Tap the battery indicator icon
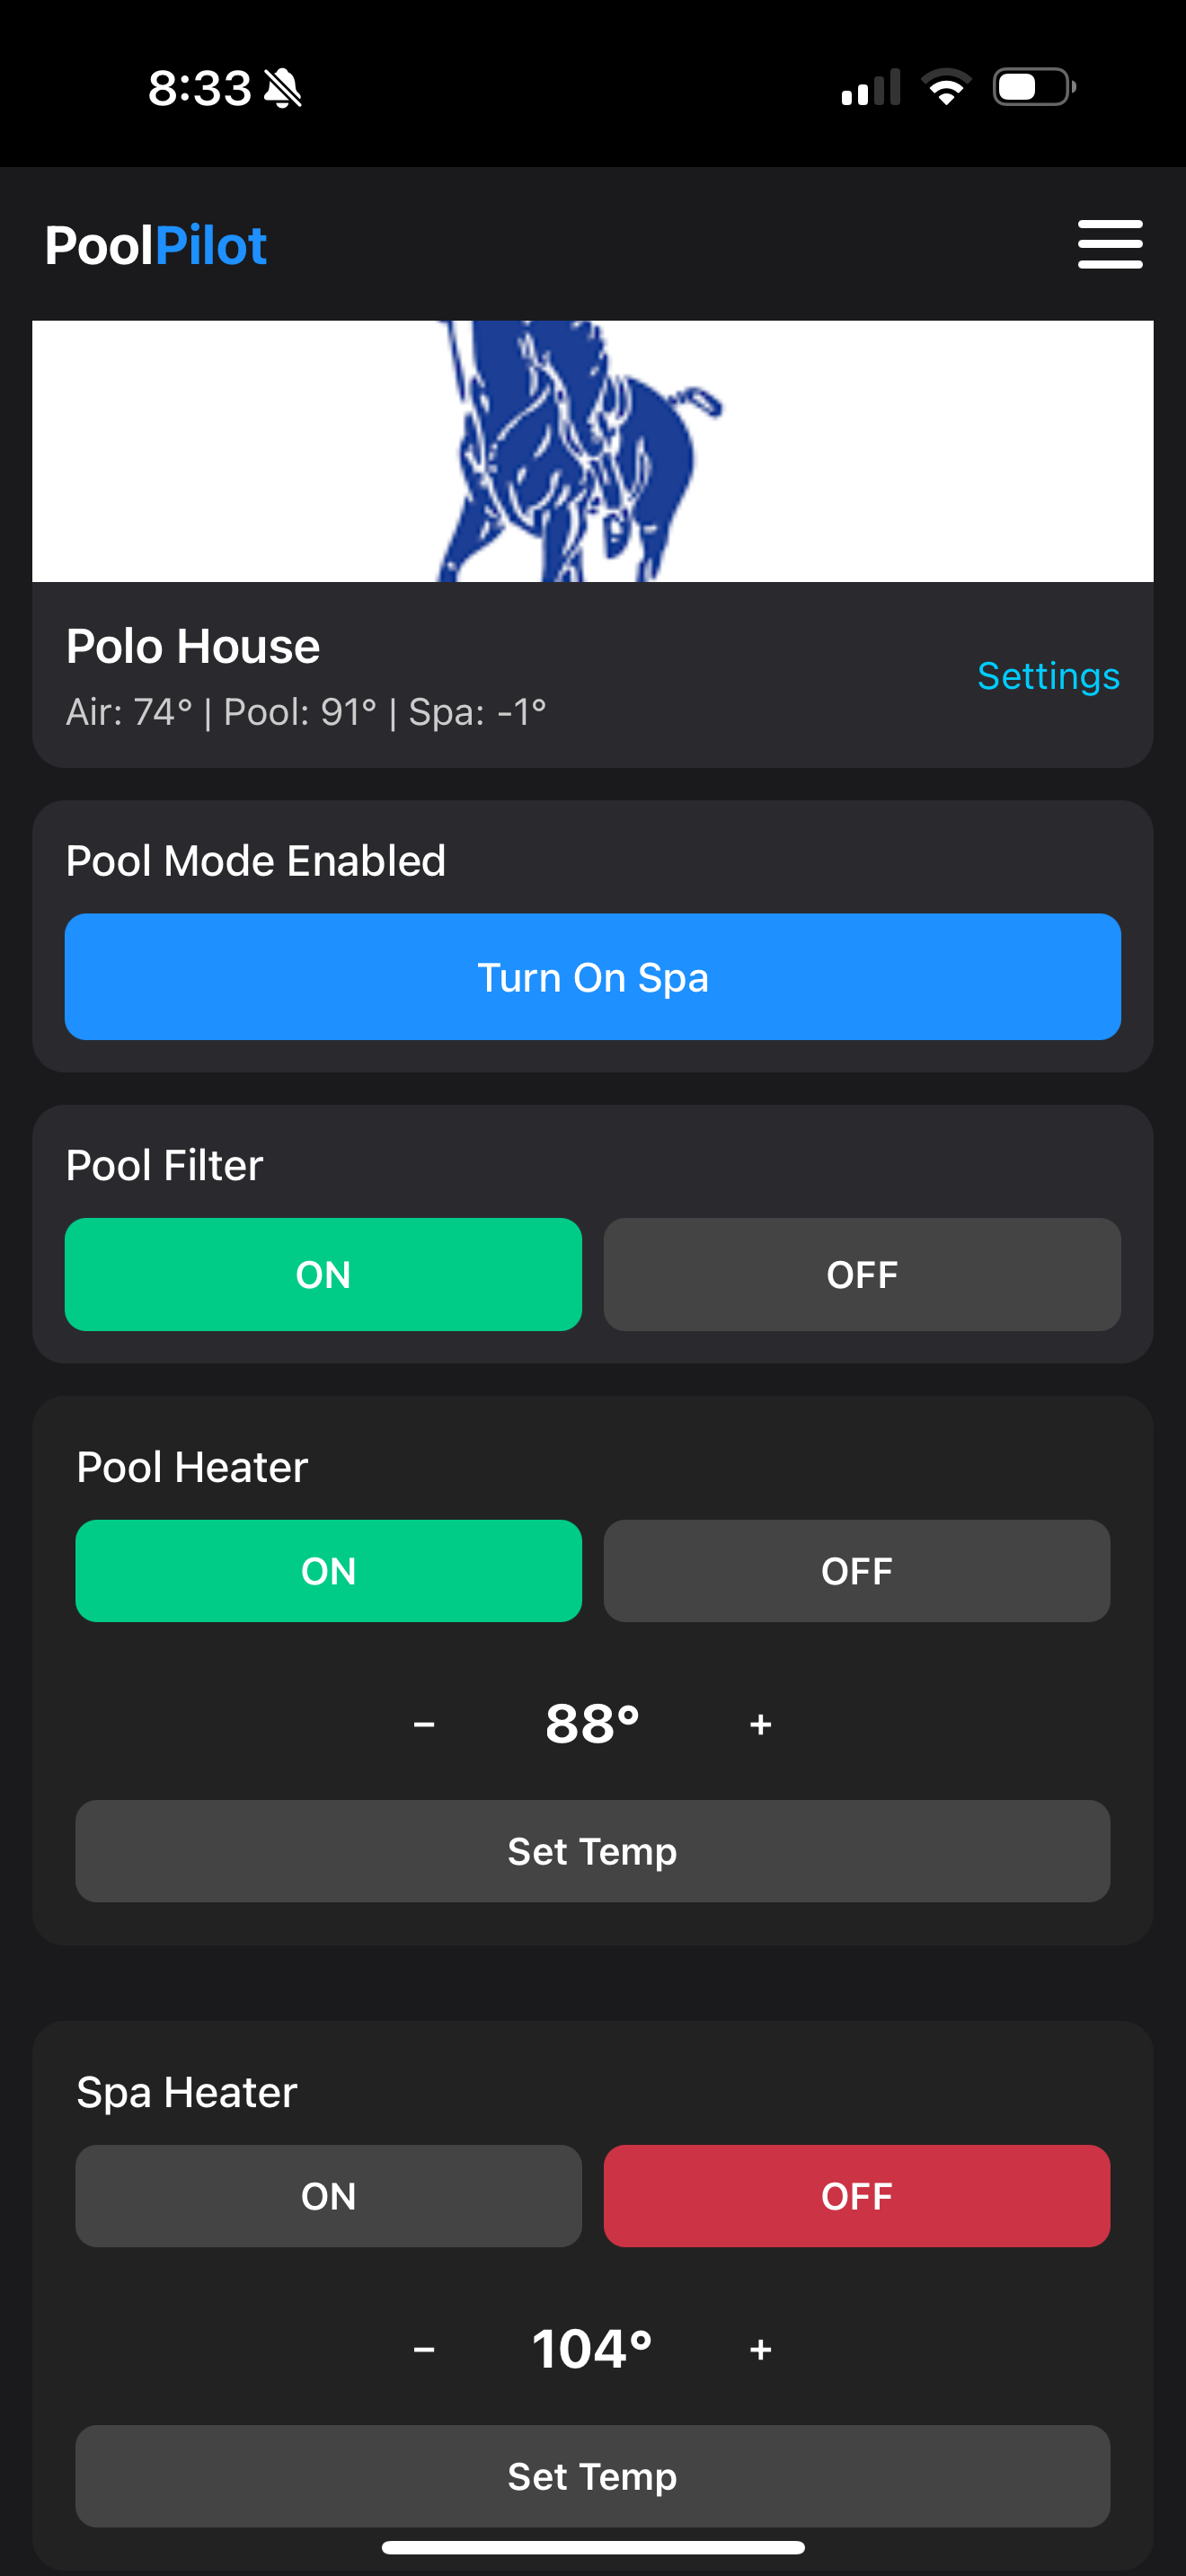 point(1033,87)
